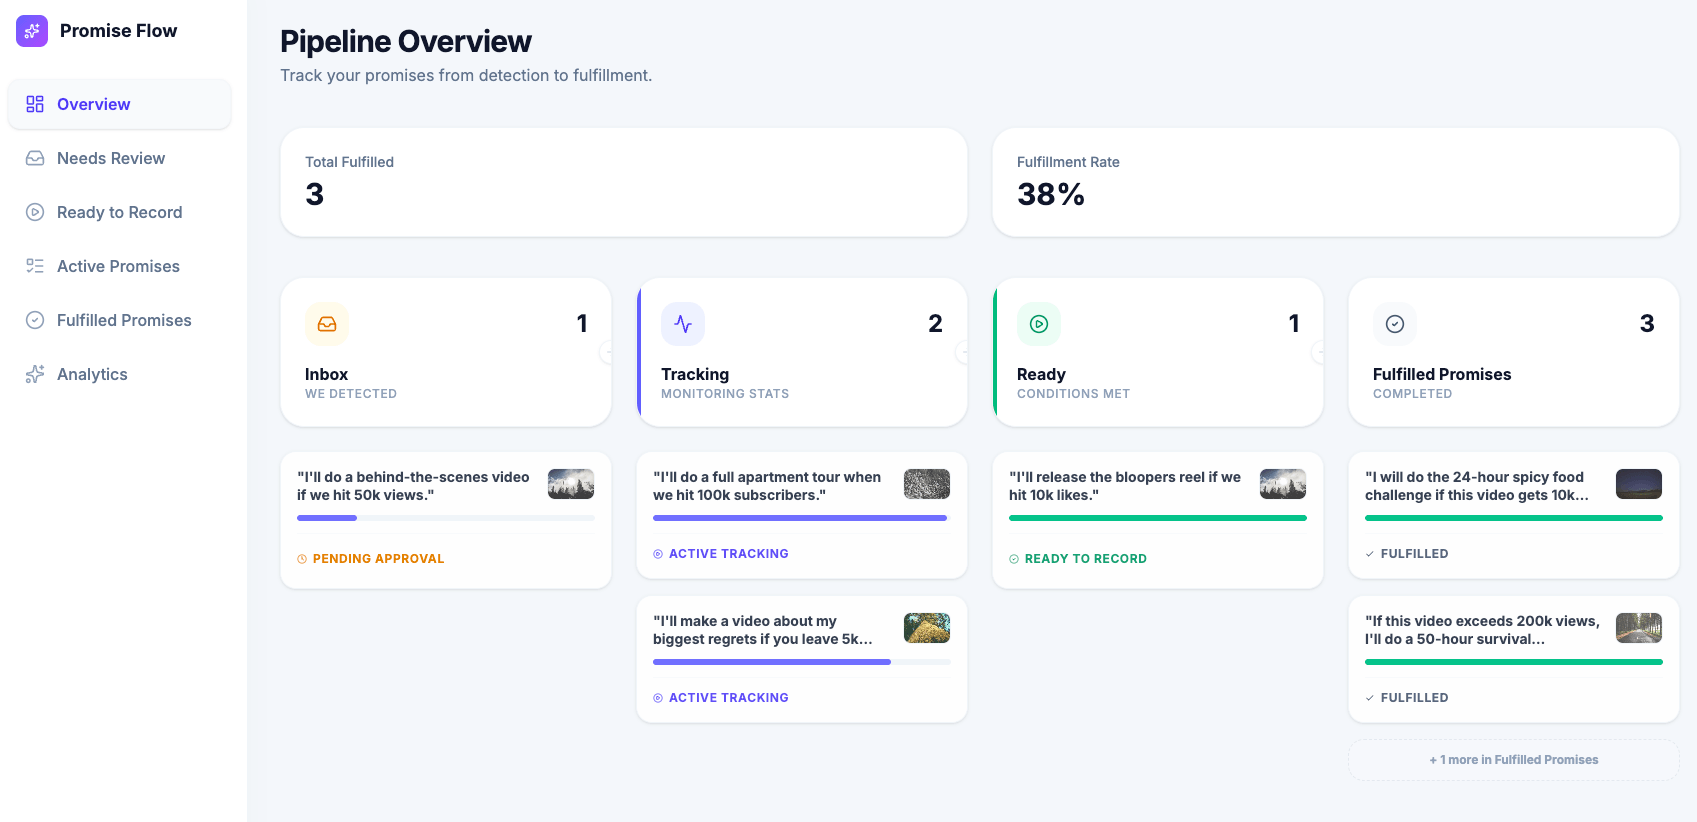Select the green Ready play icon
Screen dimensions: 1697x822
1039,324
